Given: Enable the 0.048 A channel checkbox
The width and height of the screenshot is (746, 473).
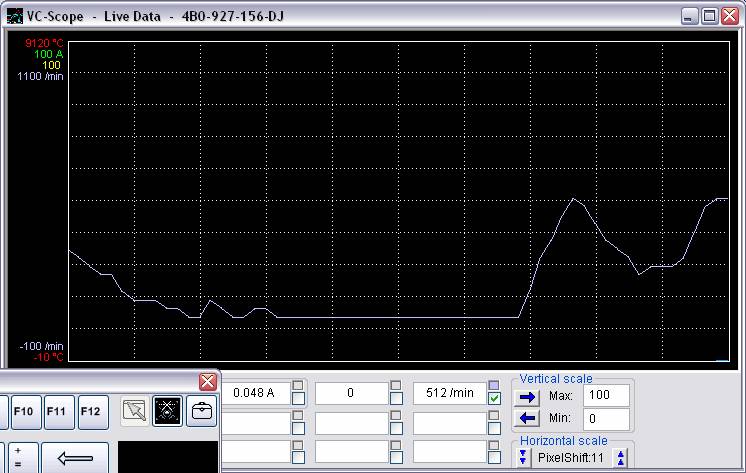Looking at the screenshot, I should coord(298,400).
